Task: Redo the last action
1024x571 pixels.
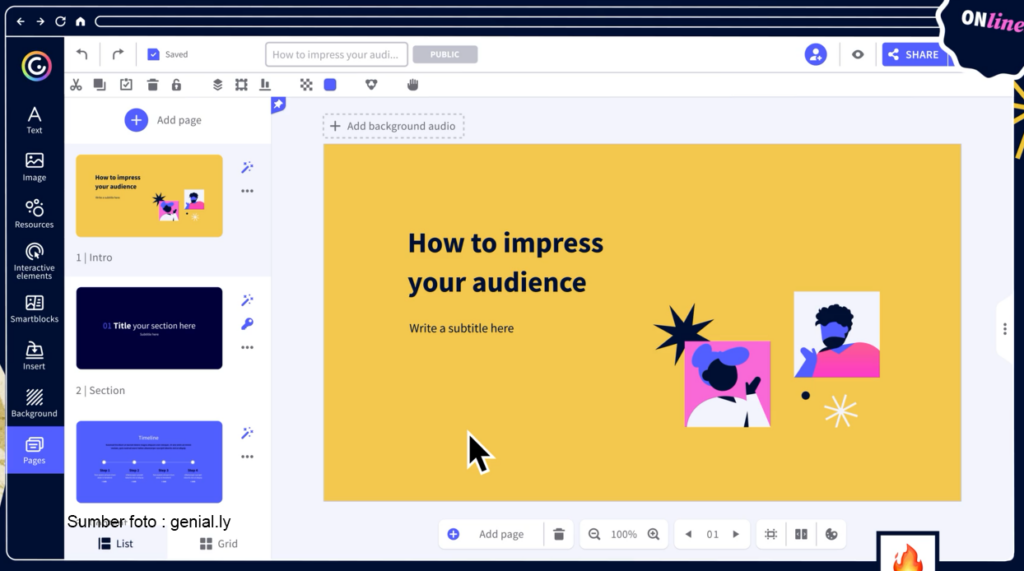Action: 118,54
